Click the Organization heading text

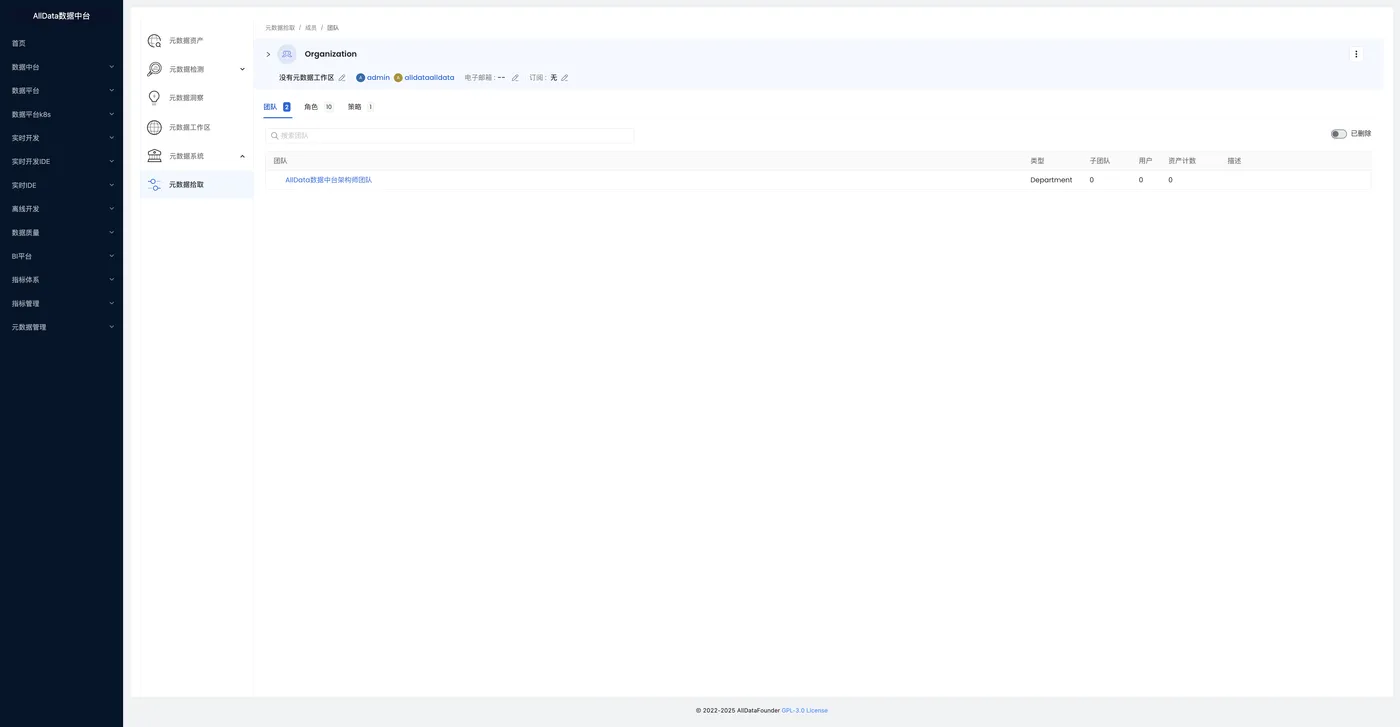click(331, 54)
